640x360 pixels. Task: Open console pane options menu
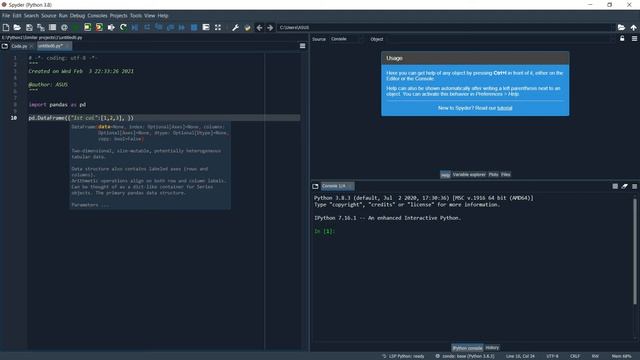pos(634,186)
